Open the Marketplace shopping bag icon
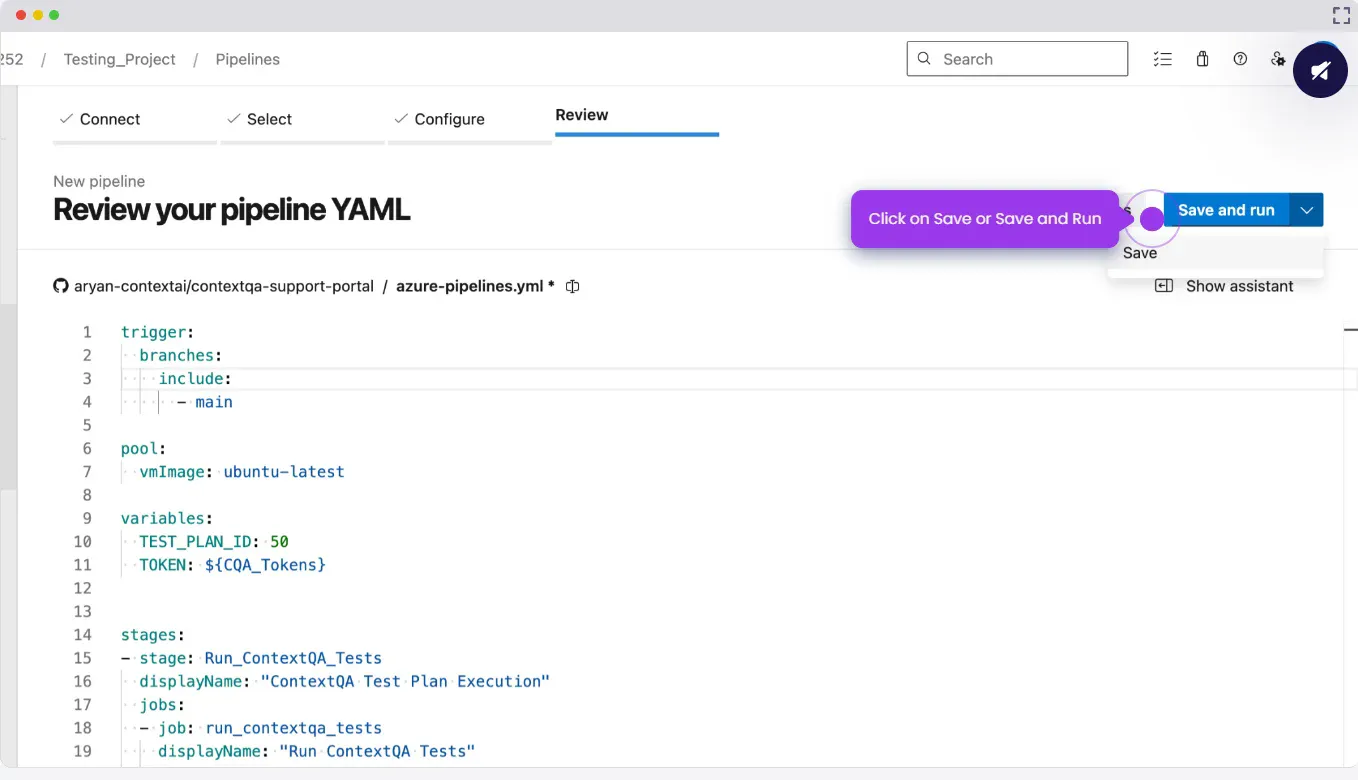Image resolution: width=1358 pixels, height=780 pixels. click(1202, 59)
